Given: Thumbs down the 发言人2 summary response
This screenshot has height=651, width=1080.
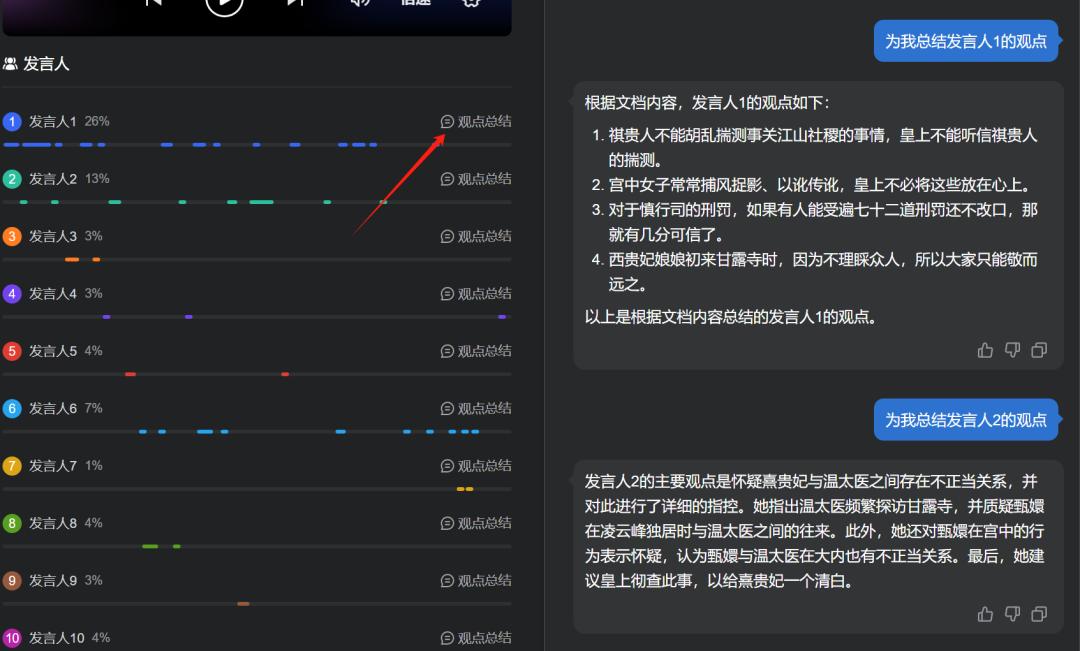Looking at the screenshot, I should (x=1012, y=613).
